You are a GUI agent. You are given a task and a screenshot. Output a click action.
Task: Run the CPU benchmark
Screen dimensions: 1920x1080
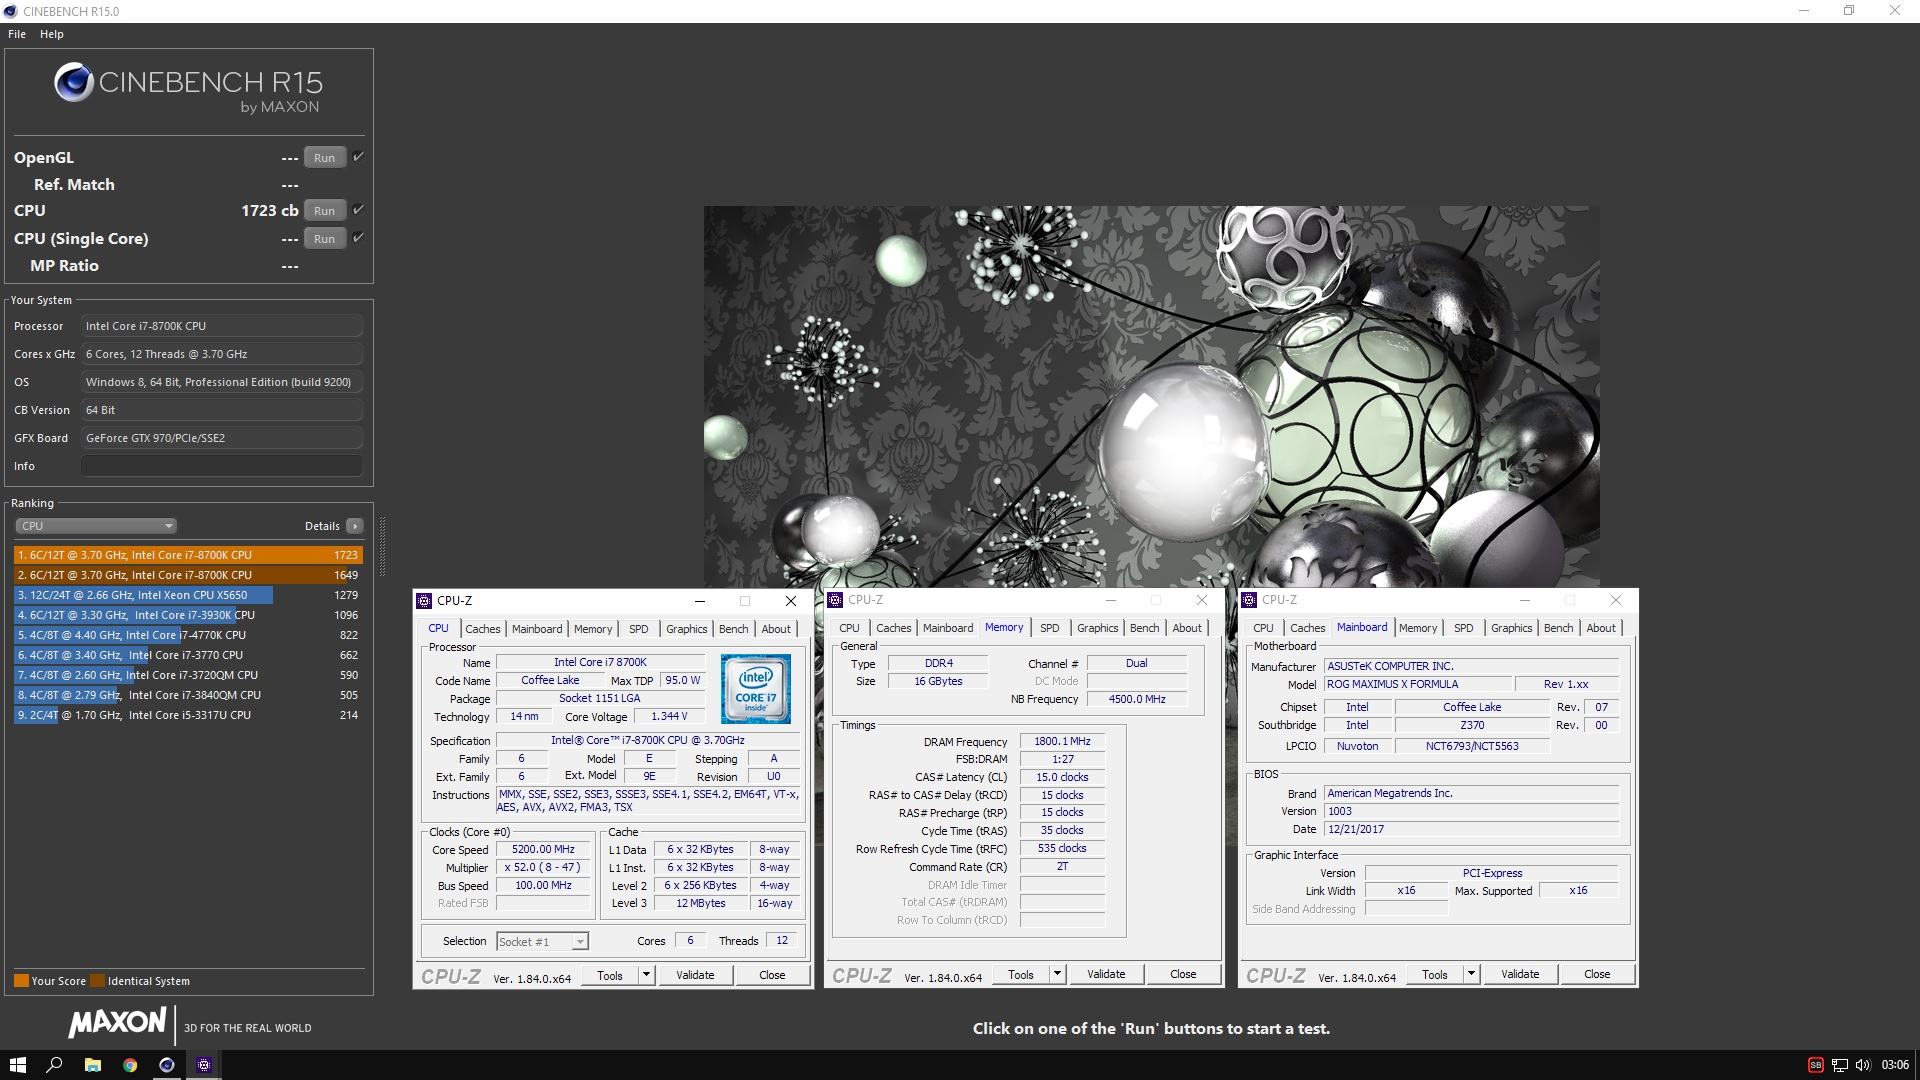point(324,211)
